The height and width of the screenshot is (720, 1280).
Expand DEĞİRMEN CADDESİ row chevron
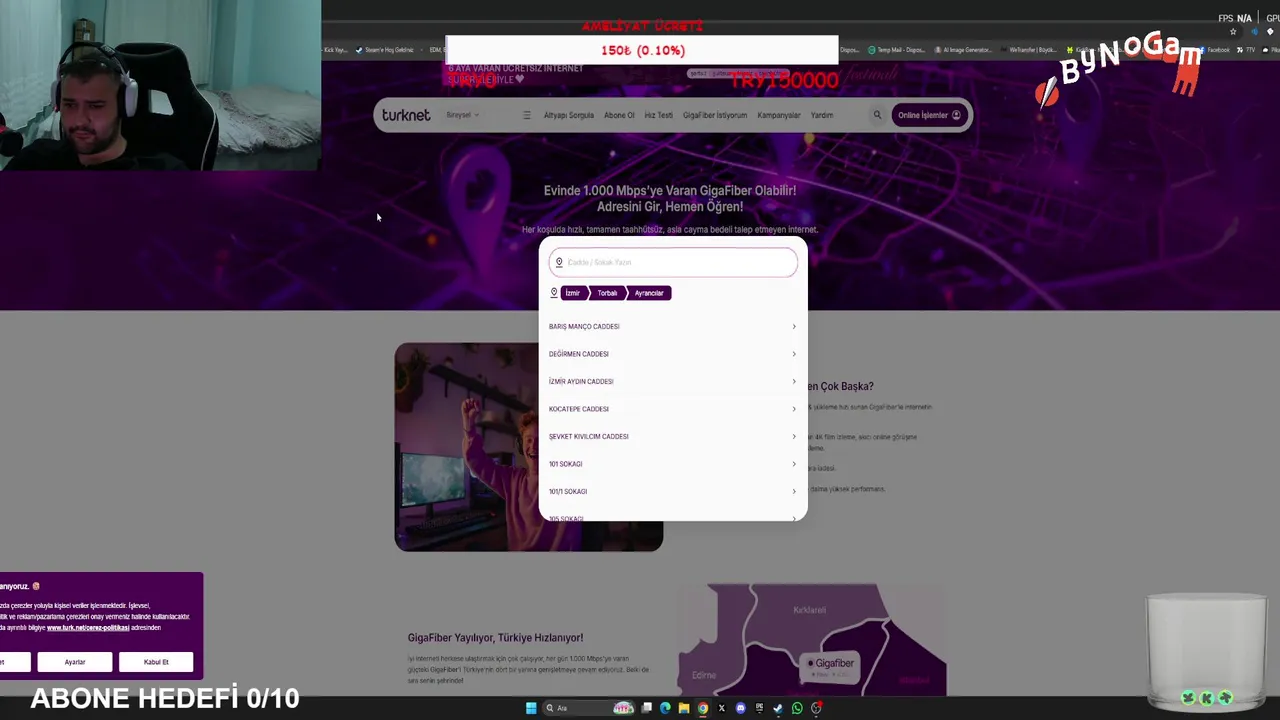click(x=794, y=354)
